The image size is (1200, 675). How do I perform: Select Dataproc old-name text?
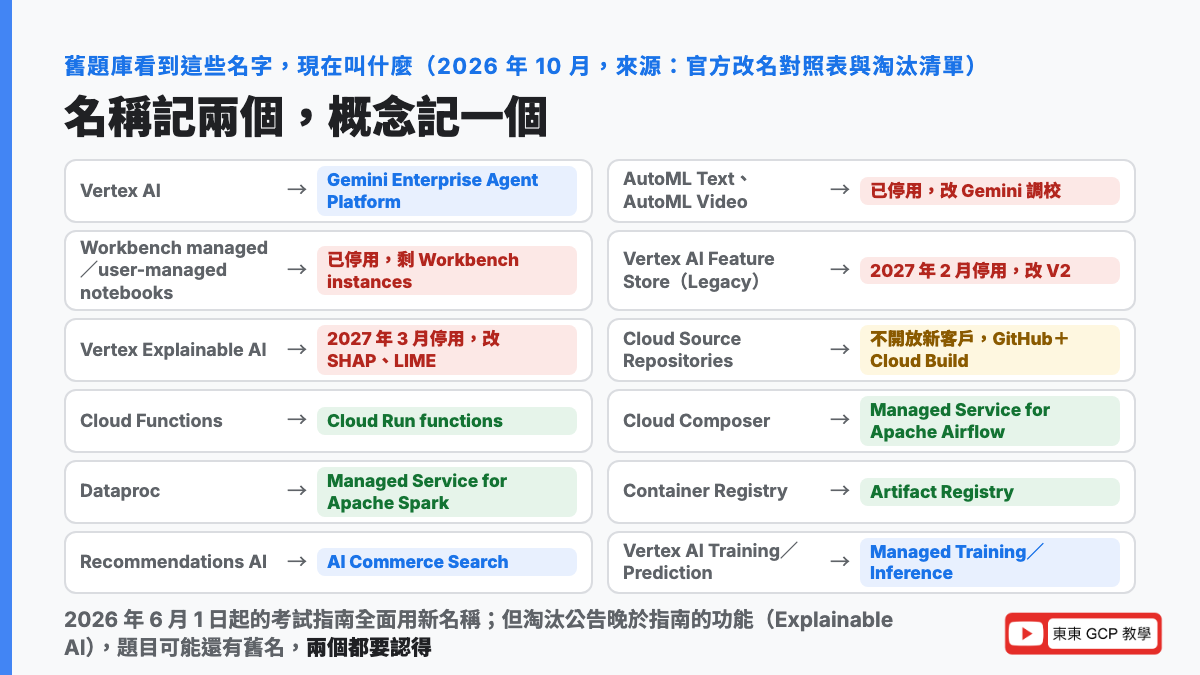click(x=120, y=491)
